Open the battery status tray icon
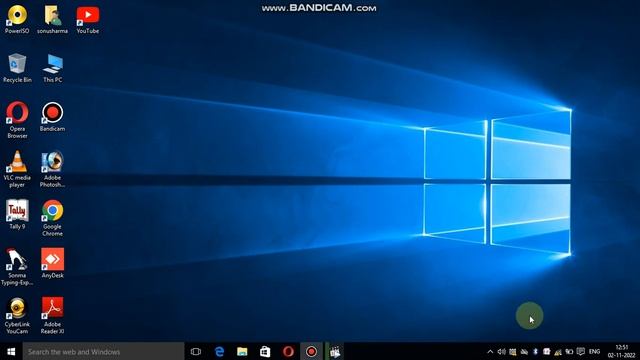The height and width of the screenshot is (360, 640). (x=569, y=351)
